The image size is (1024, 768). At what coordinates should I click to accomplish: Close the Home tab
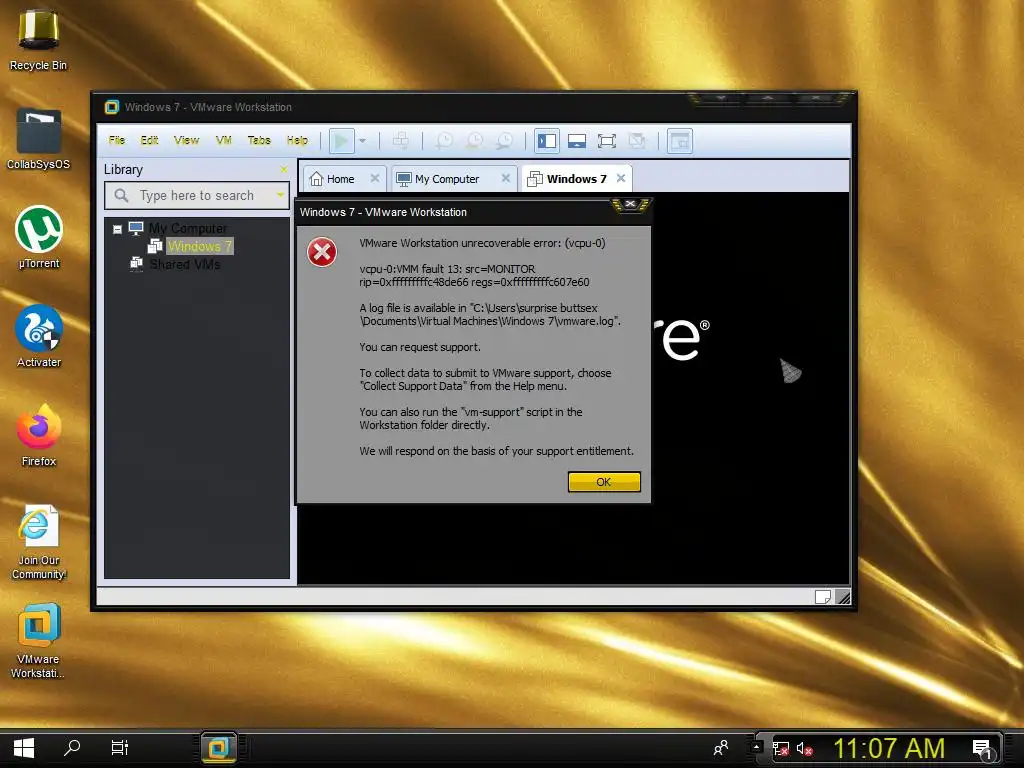pyautogui.click(x=375, y=178)
